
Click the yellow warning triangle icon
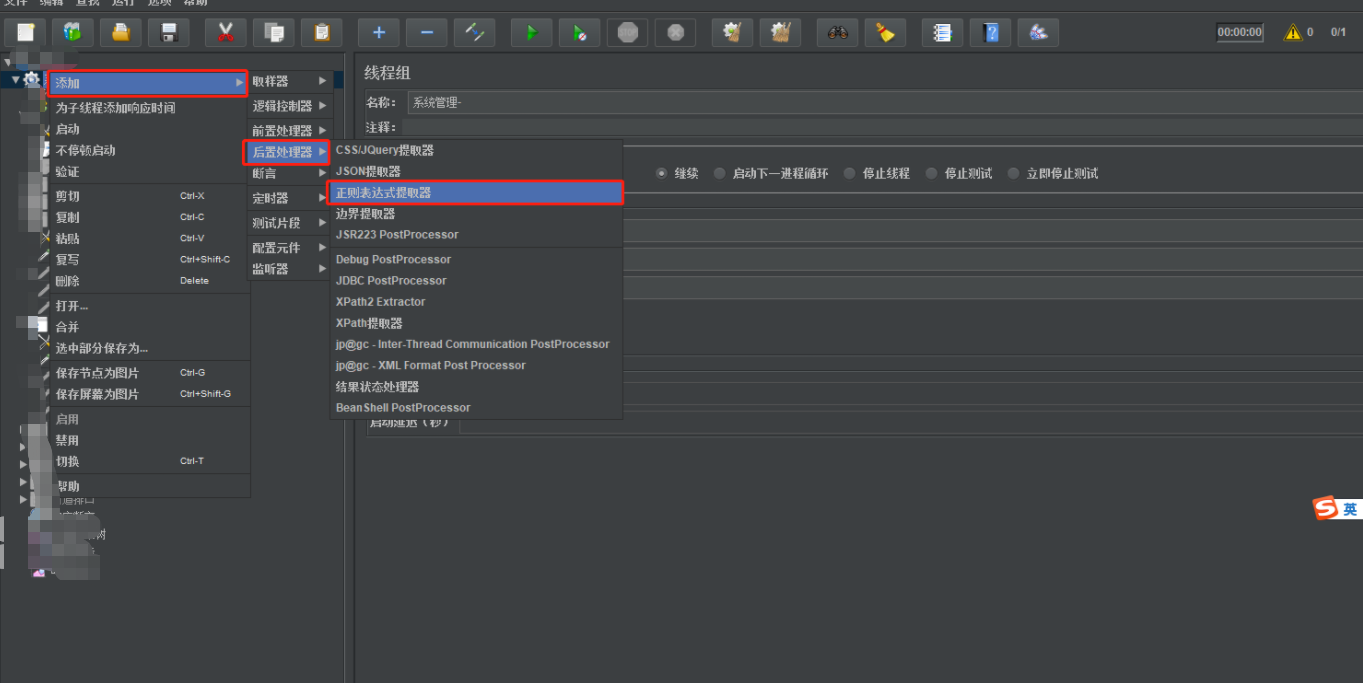[1293, 32]
